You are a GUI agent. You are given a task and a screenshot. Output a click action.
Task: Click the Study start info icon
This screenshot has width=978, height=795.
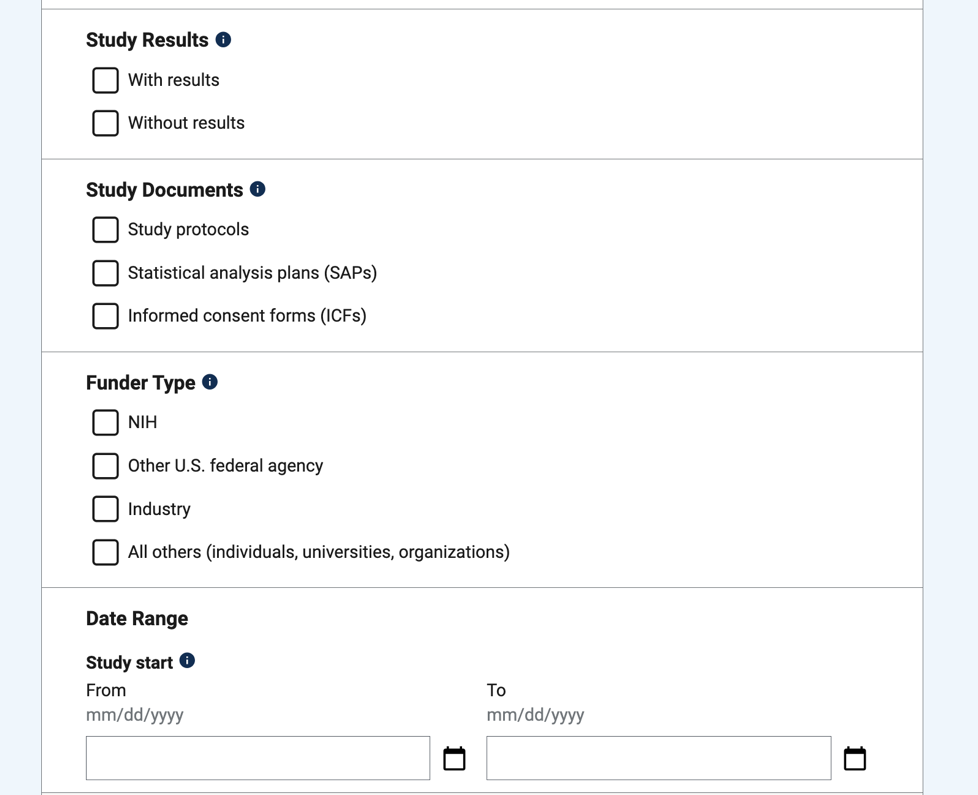point(187,661)
